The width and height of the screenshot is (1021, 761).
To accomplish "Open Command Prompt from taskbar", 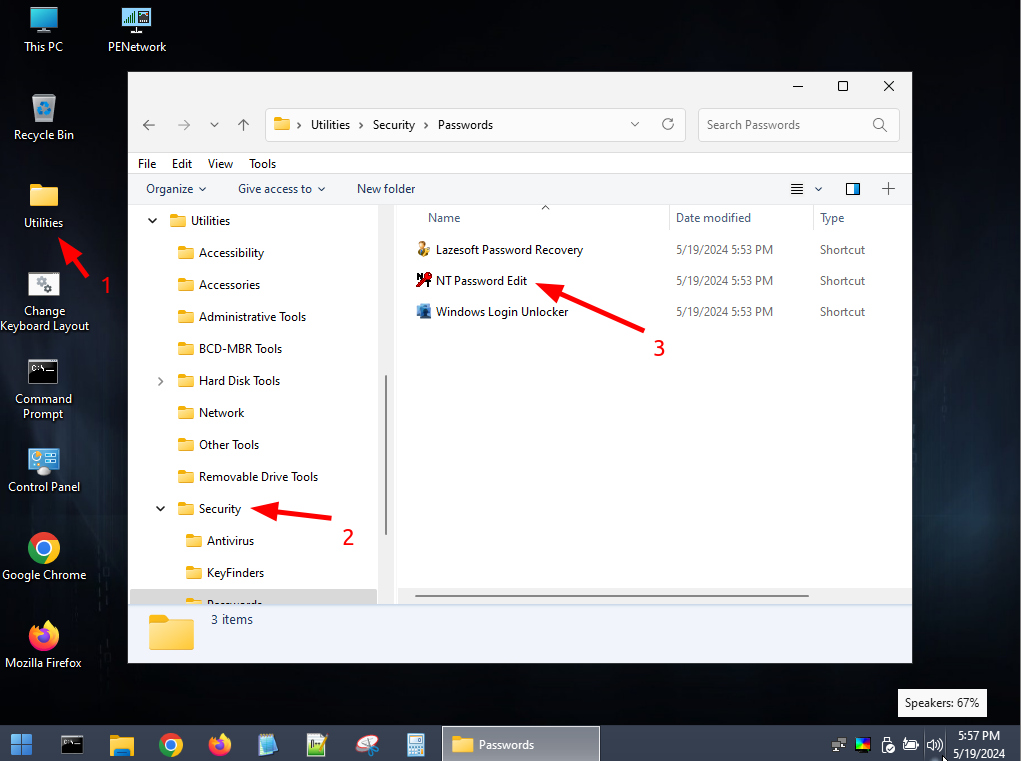I will tap(72, 744).
